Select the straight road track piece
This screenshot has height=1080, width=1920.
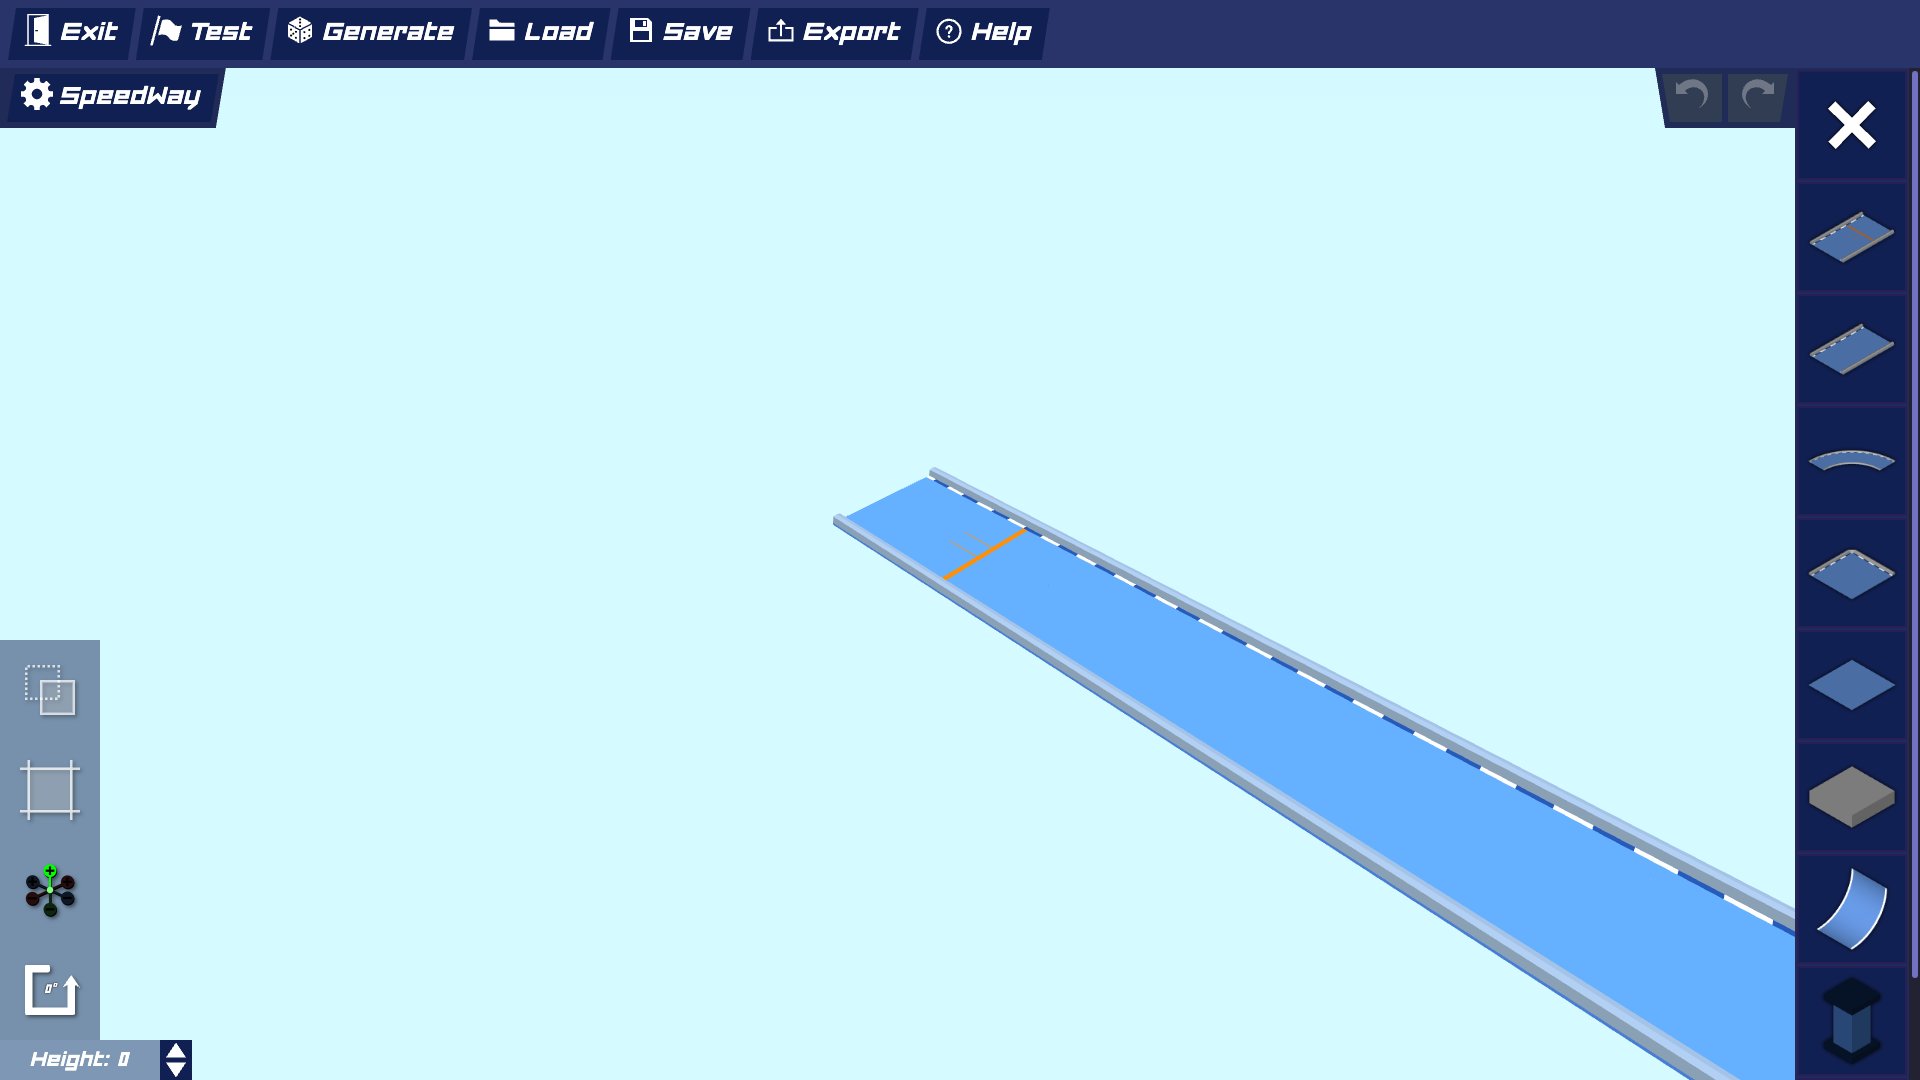(1851, 349)
